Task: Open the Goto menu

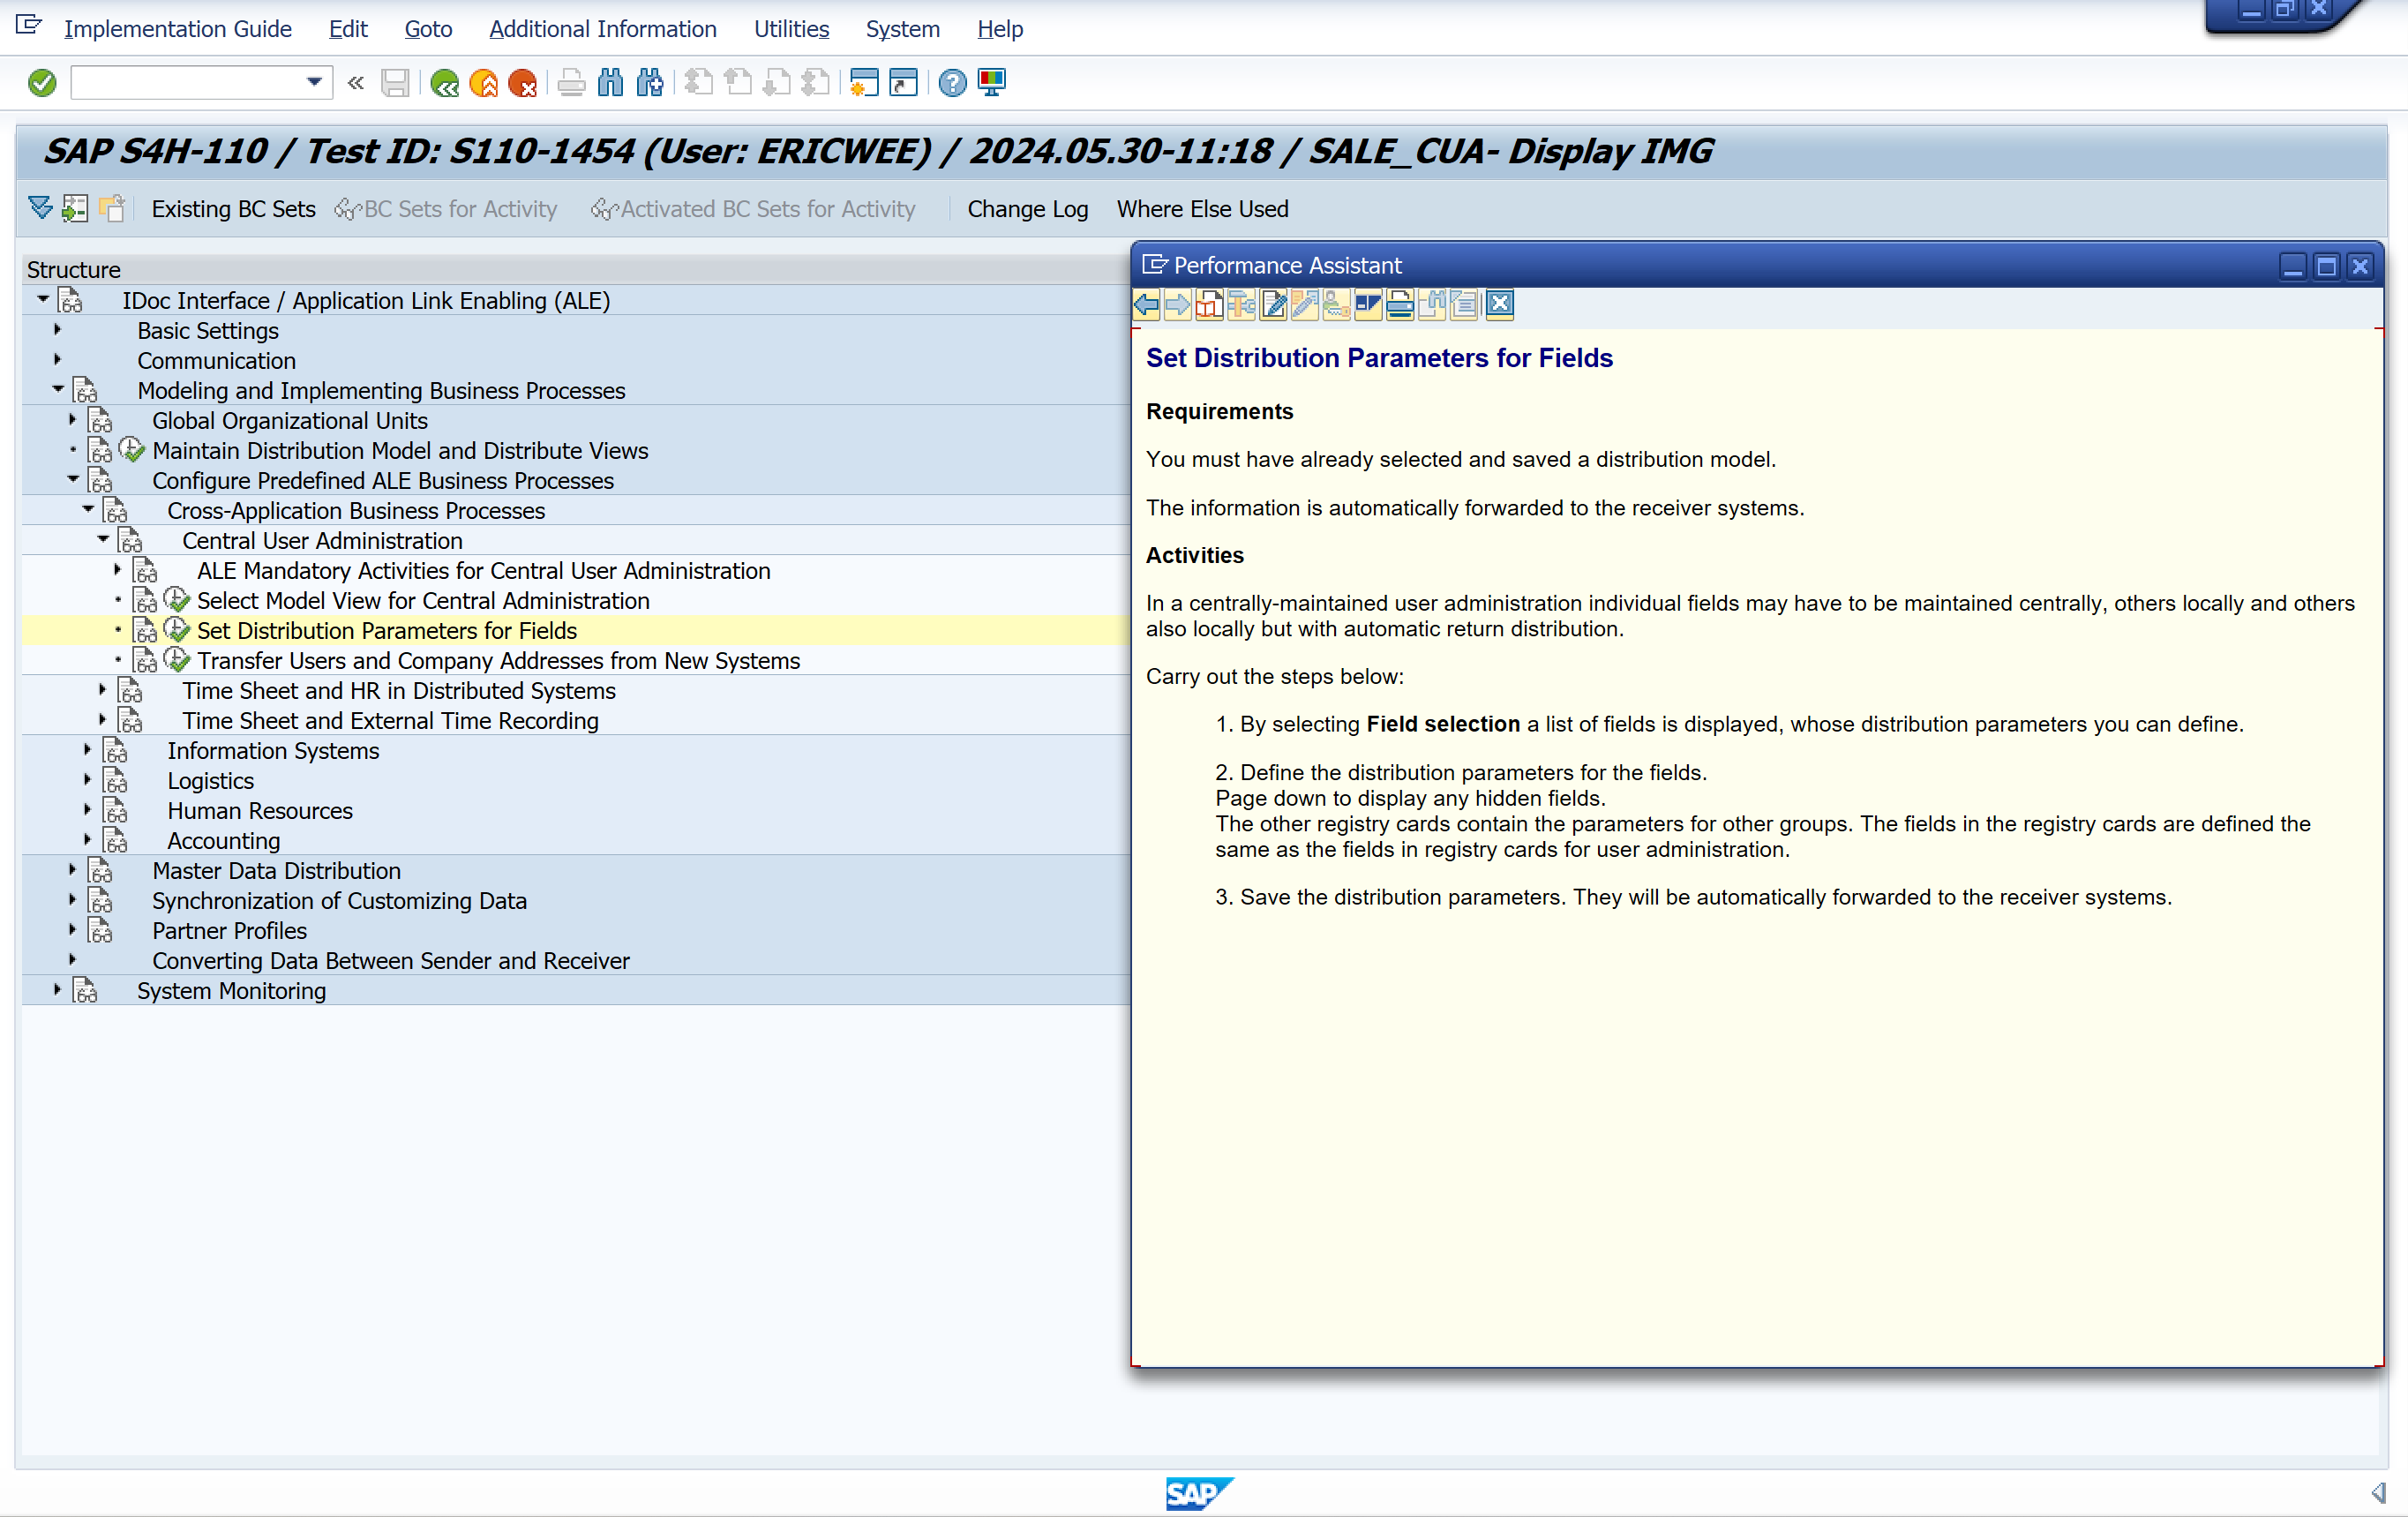Action: click(x=428, y=29)
